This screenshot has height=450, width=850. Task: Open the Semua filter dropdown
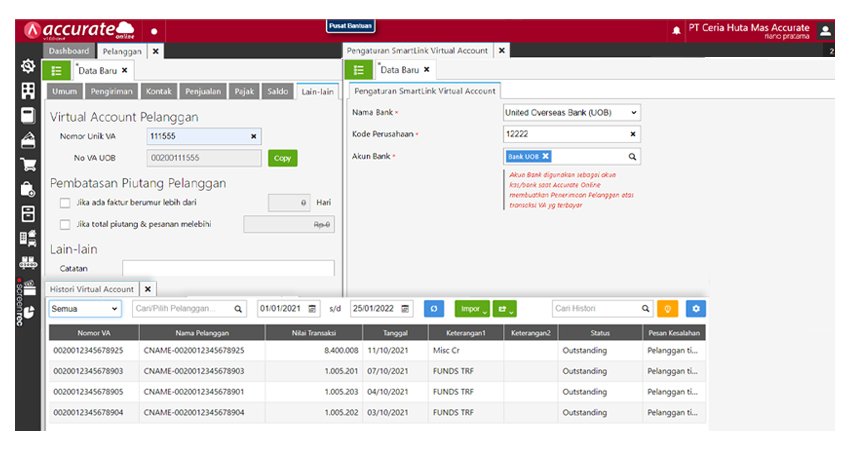(85, 309)
